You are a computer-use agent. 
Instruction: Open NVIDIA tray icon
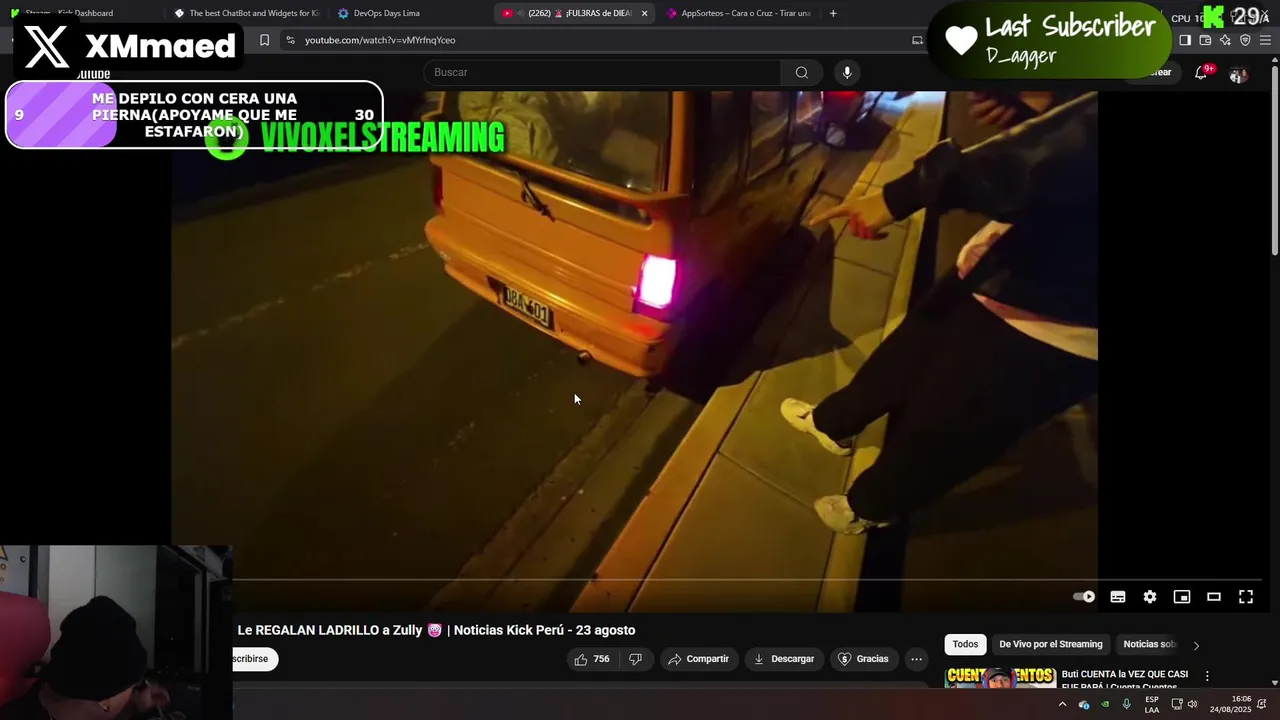[x=1105, y=705]
